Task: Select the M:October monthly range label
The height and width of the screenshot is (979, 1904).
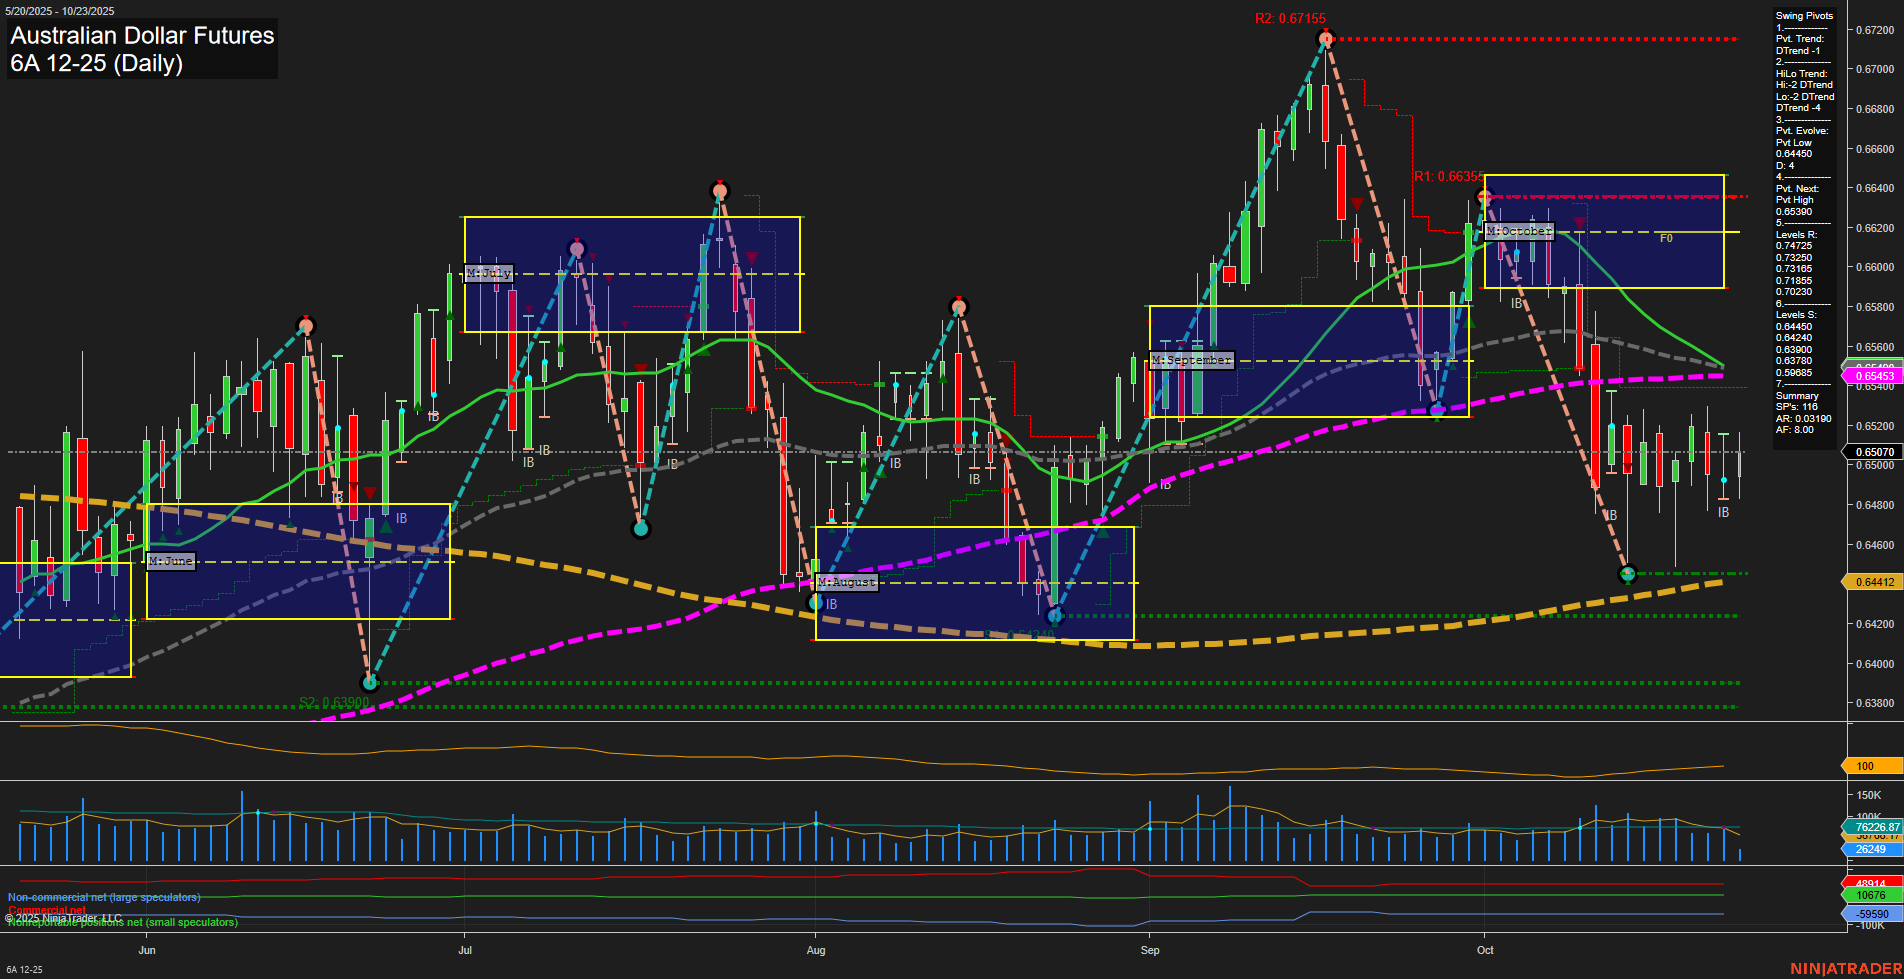Action: point(1518,231)
